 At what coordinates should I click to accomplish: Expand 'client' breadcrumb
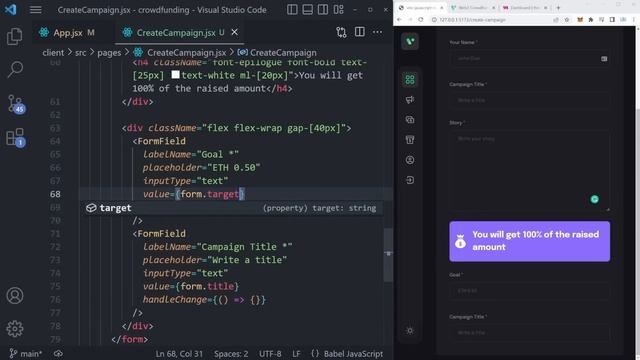point(53,53)
